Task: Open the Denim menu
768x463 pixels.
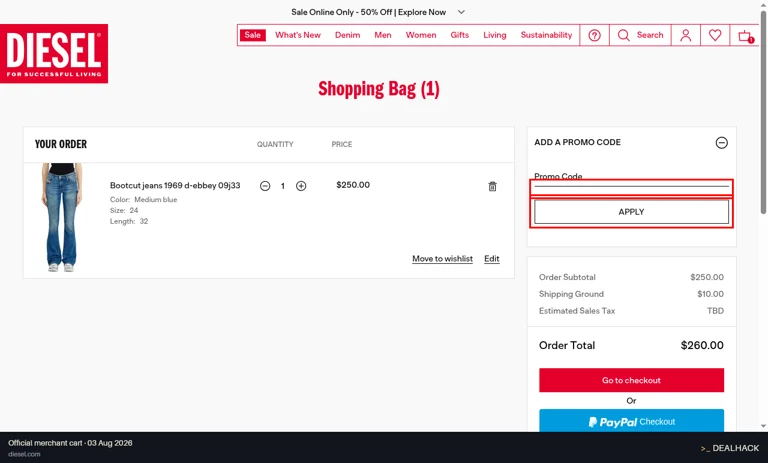Action: tap(347, 35)
